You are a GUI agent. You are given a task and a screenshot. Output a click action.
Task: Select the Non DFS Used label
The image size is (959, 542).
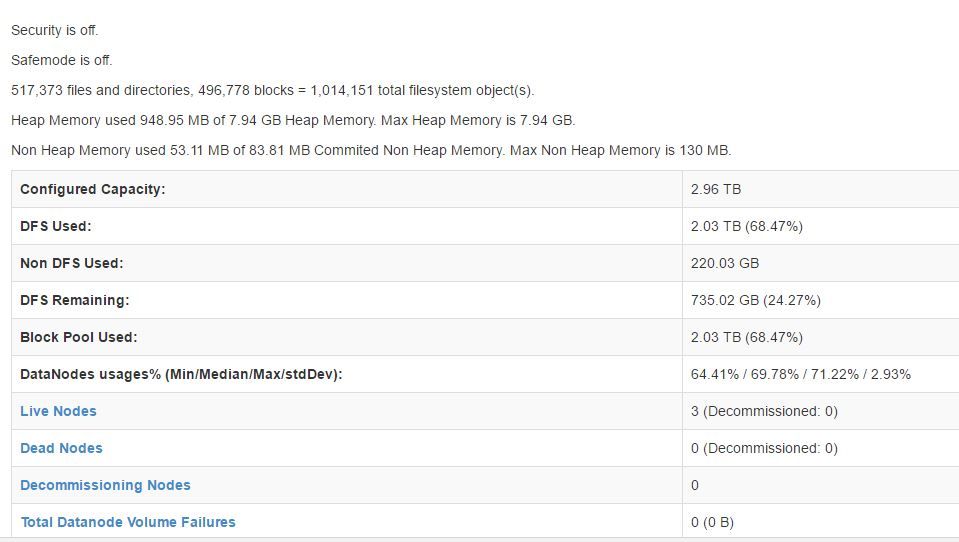point(72,263)
